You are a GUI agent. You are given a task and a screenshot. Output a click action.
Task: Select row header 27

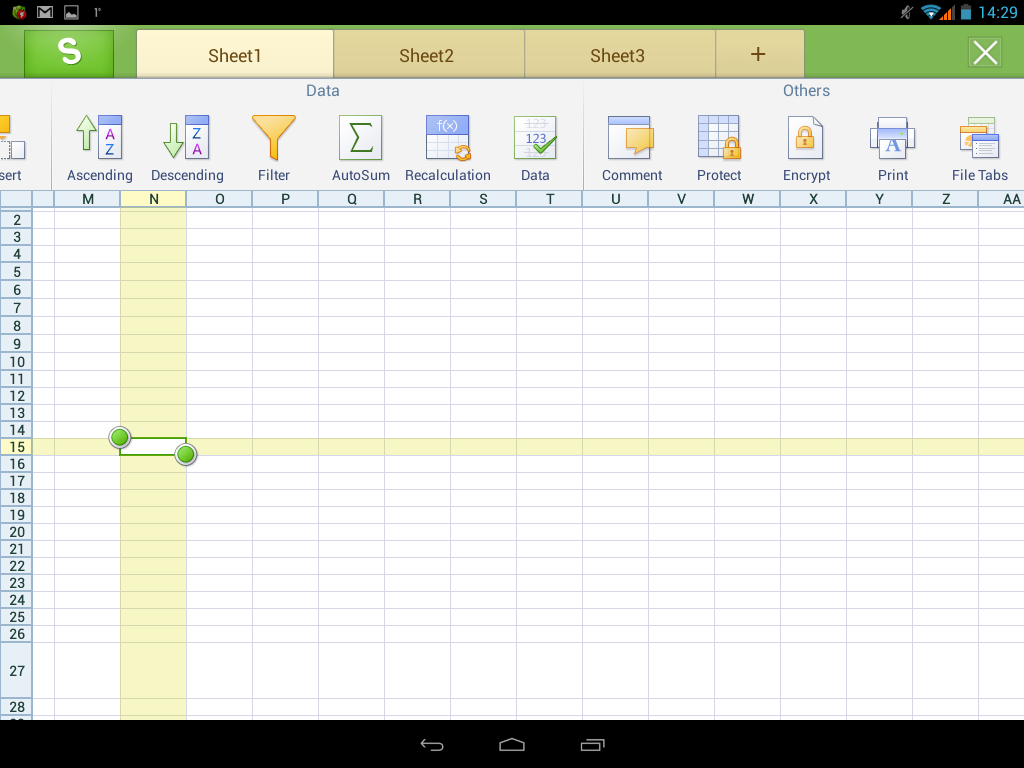point(16,670)
